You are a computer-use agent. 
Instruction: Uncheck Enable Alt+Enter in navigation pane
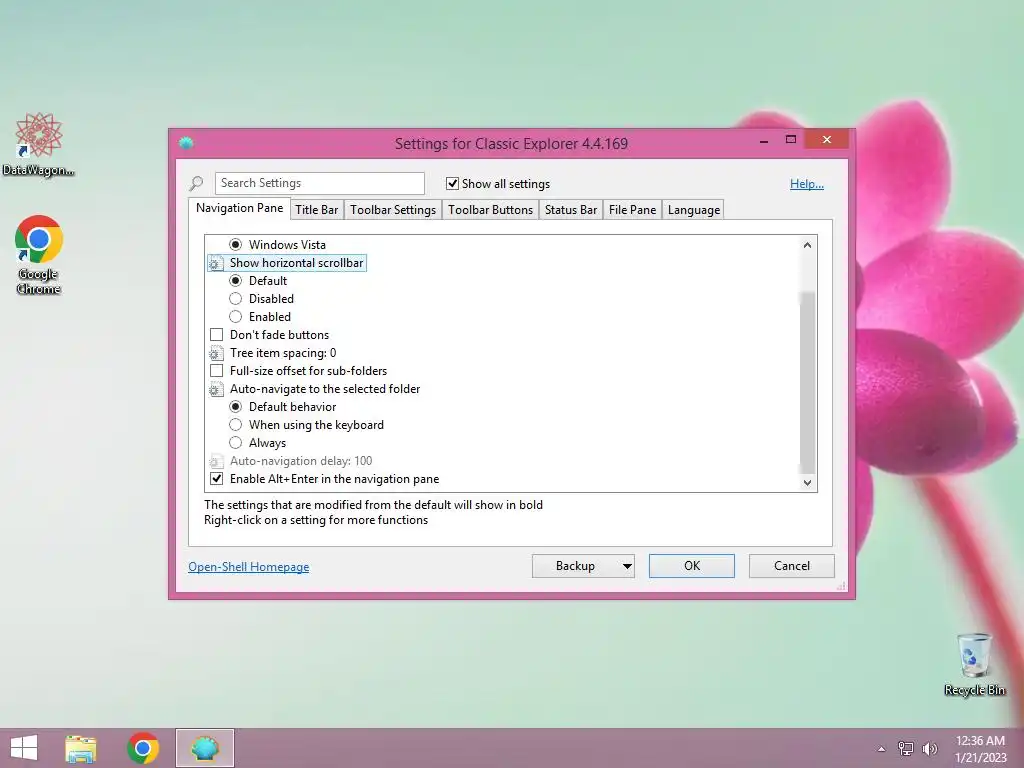[216, 479]
